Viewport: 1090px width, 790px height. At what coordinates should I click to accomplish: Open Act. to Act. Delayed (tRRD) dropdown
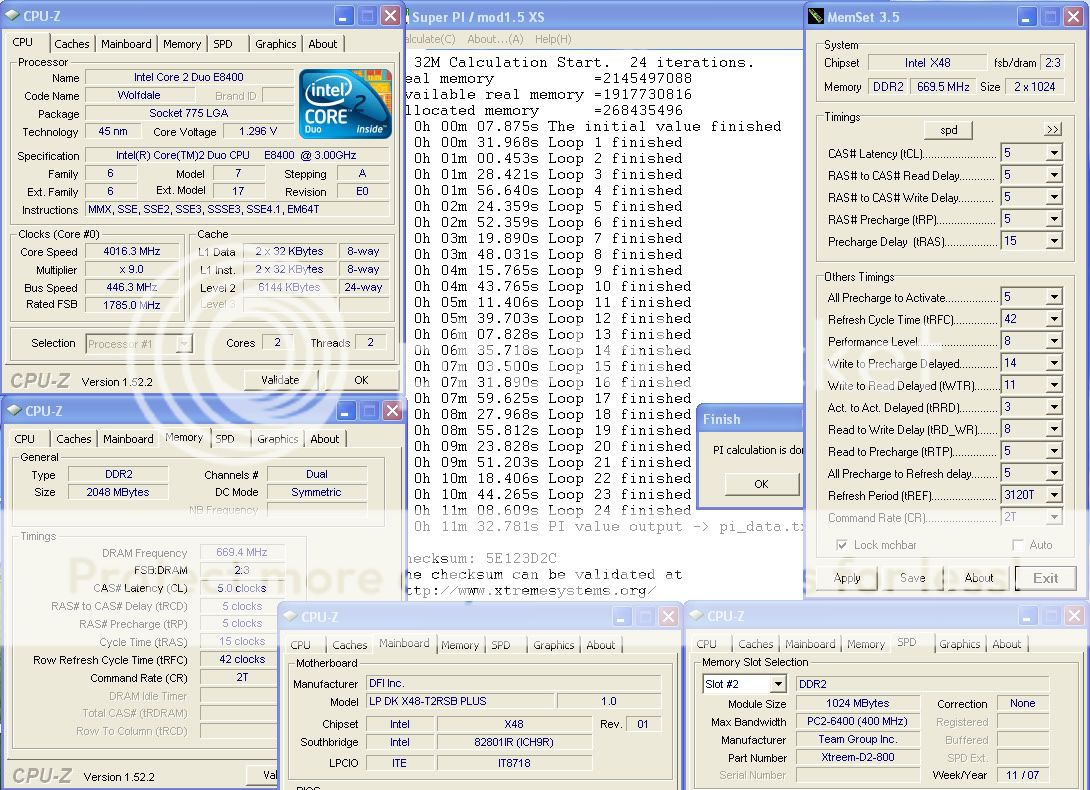[x=1054, y=407]
